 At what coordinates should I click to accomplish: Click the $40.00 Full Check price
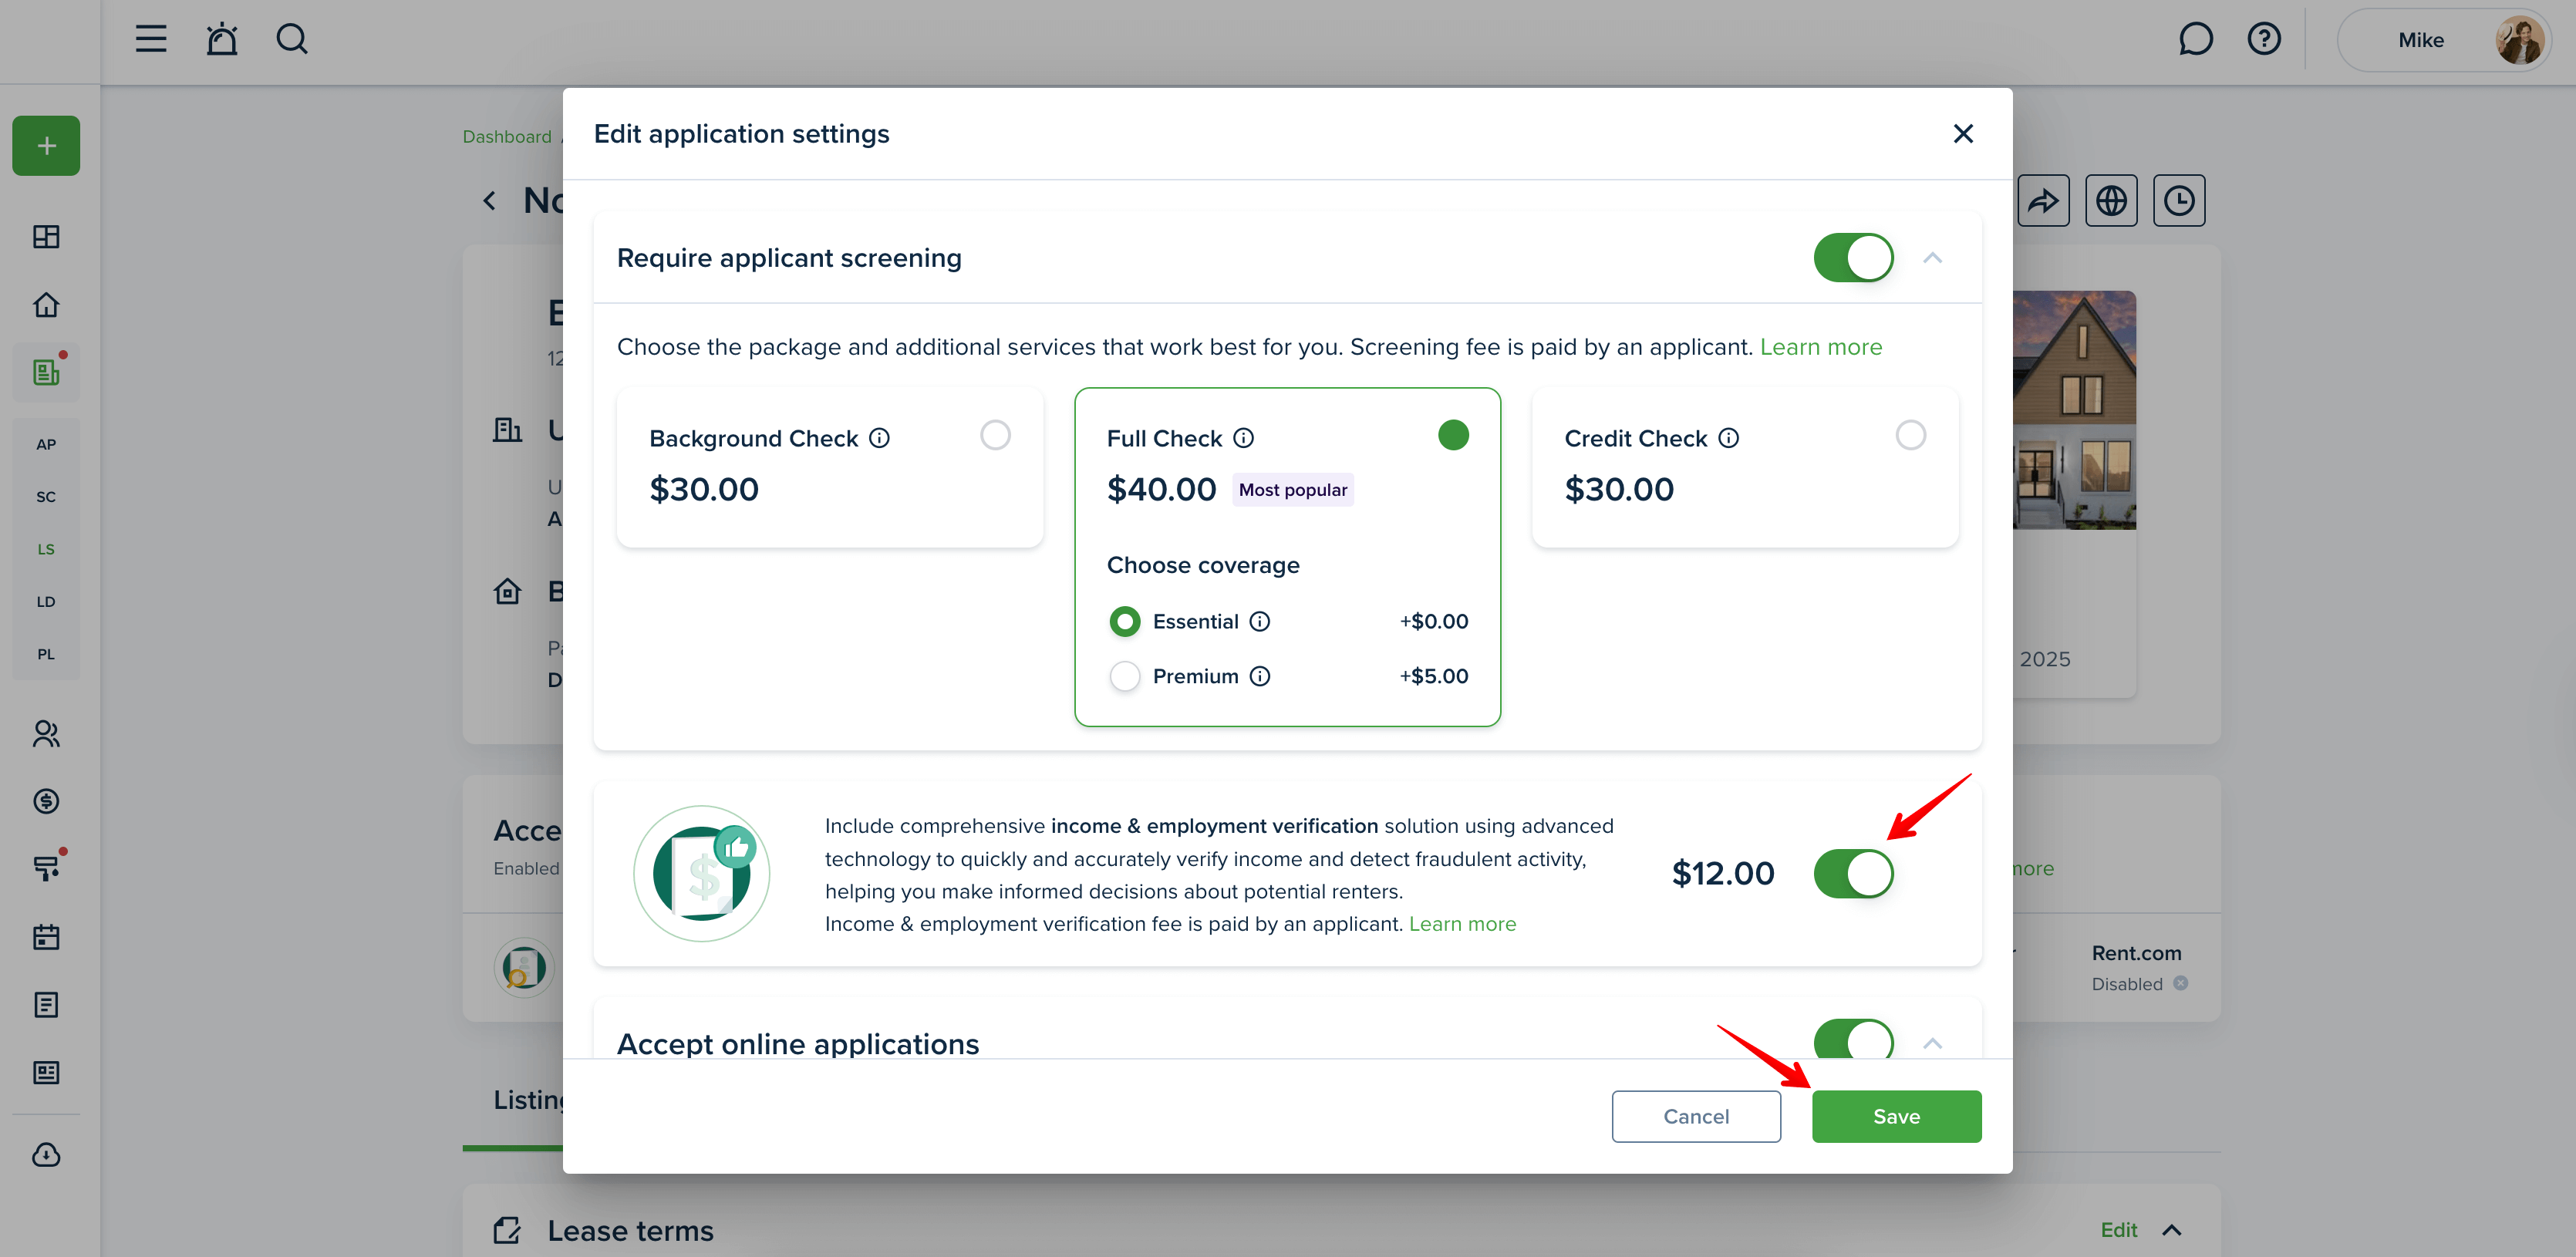coord(1161,490)
